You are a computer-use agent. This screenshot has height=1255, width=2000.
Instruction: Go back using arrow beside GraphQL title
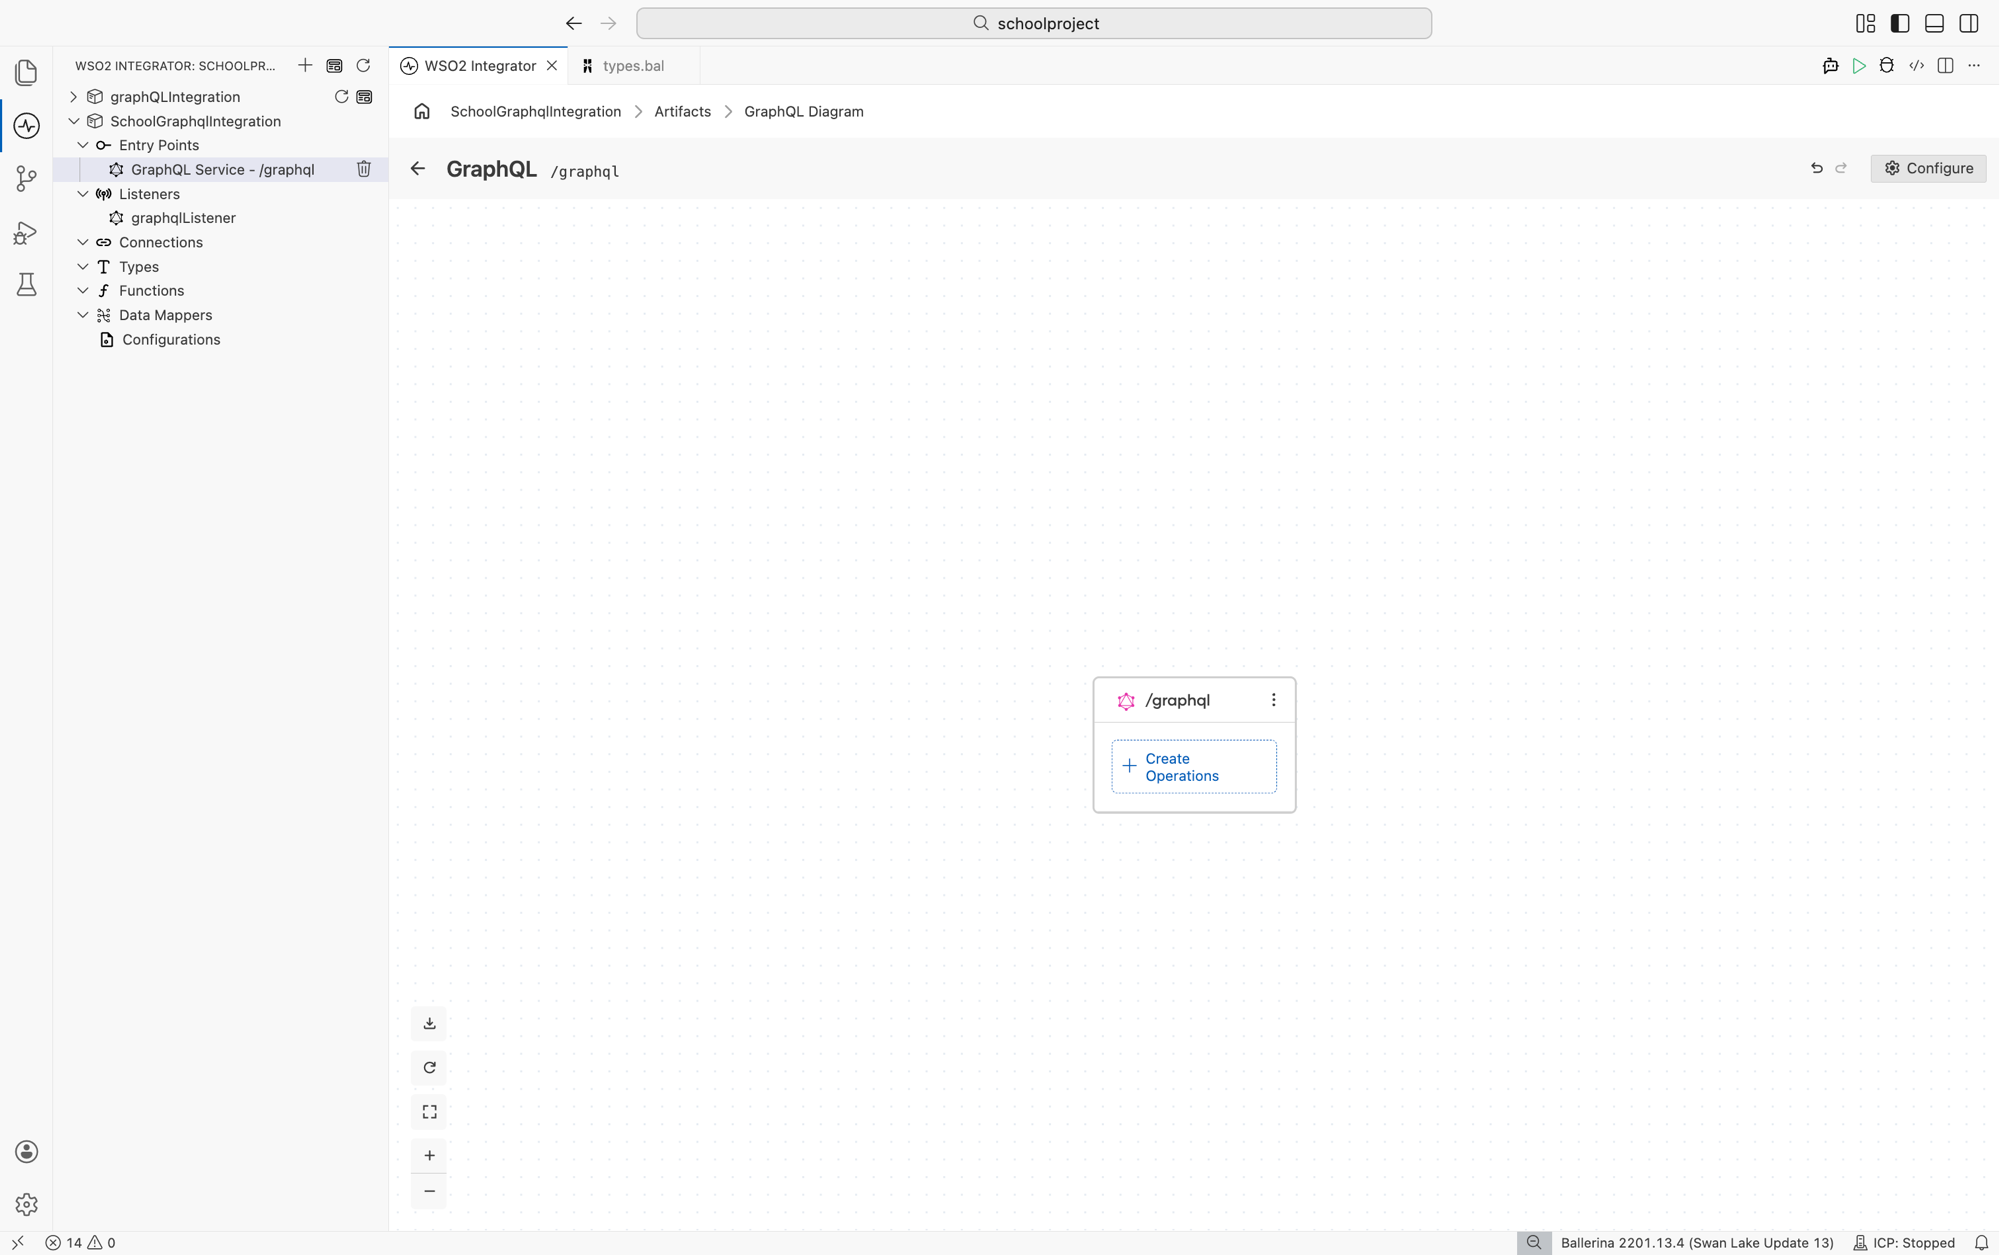point(418,169)
